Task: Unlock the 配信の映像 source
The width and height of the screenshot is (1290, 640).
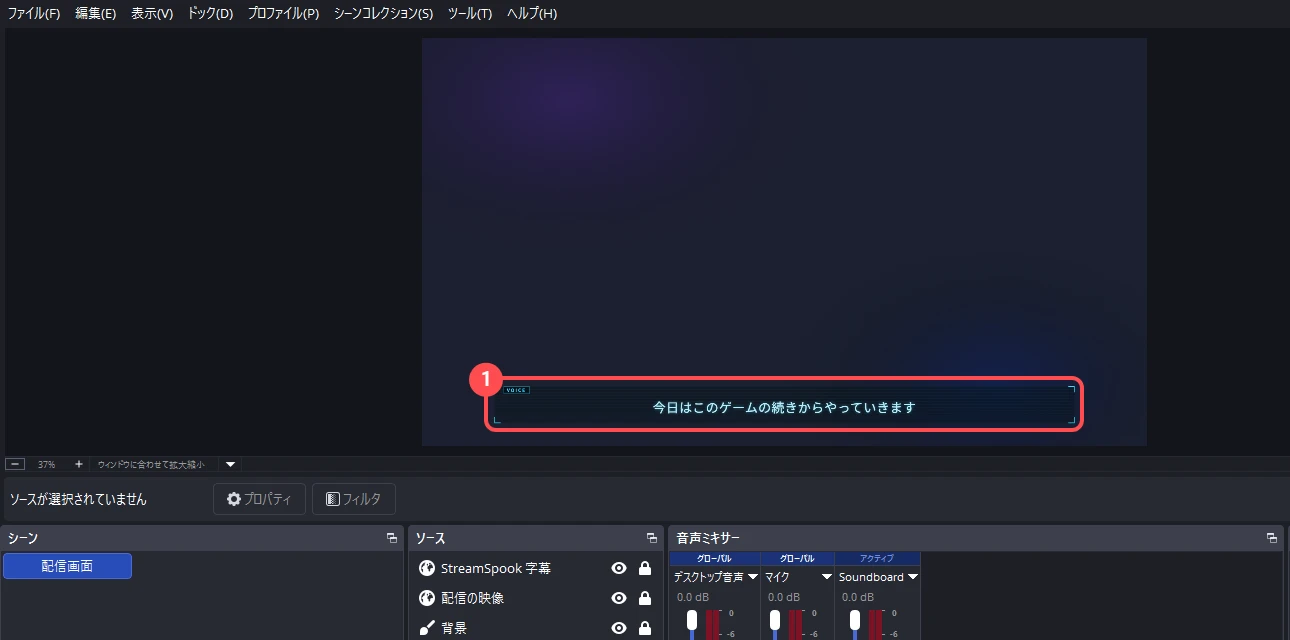Action: coord(645,598)
